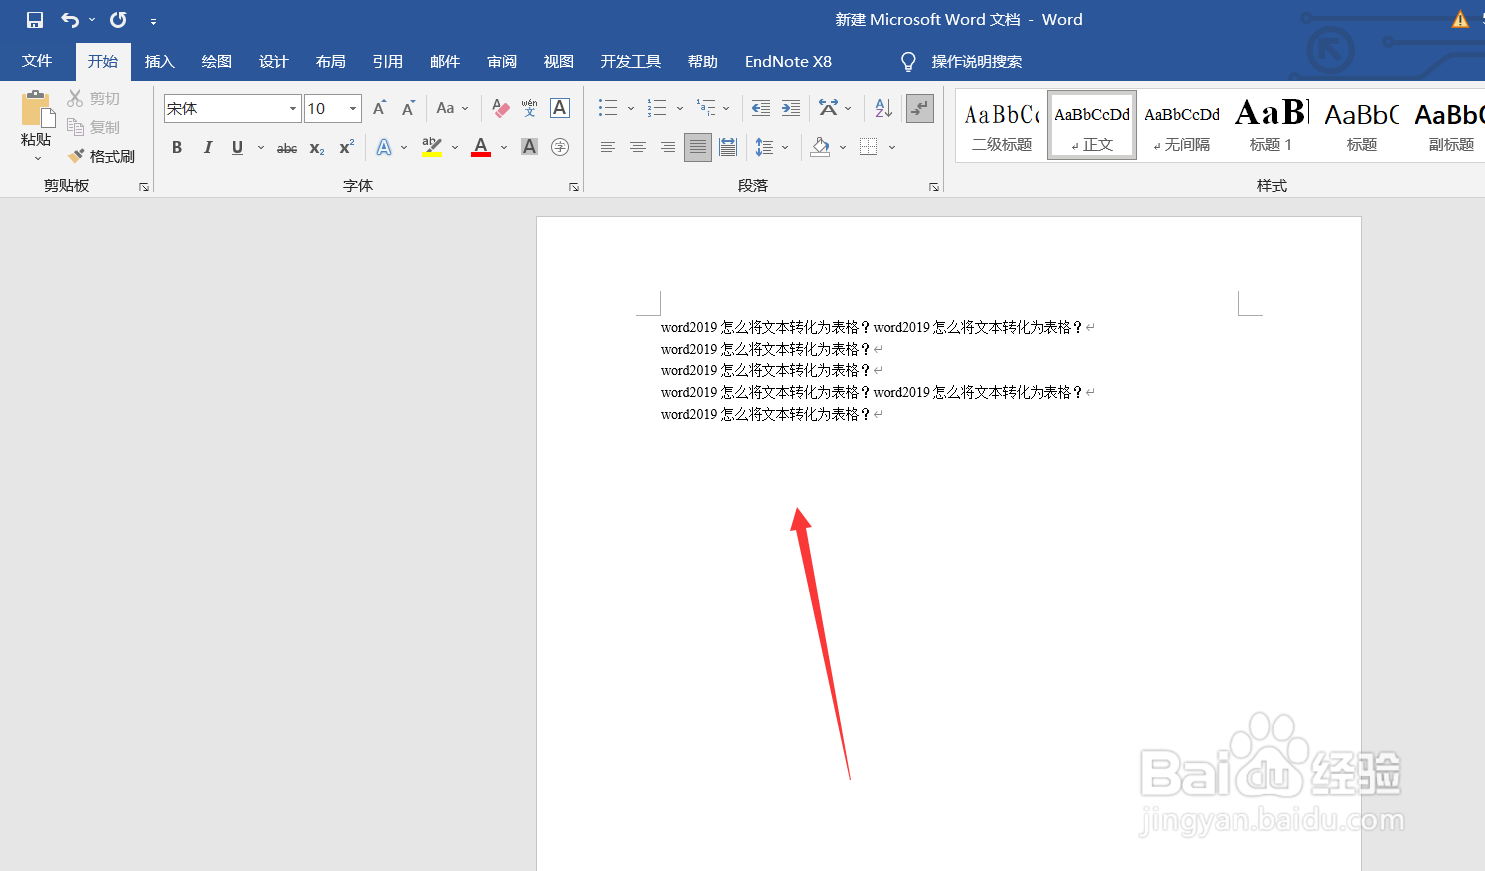Toggle justify alignment
The image size is (1485, 871).
[698, 147]
